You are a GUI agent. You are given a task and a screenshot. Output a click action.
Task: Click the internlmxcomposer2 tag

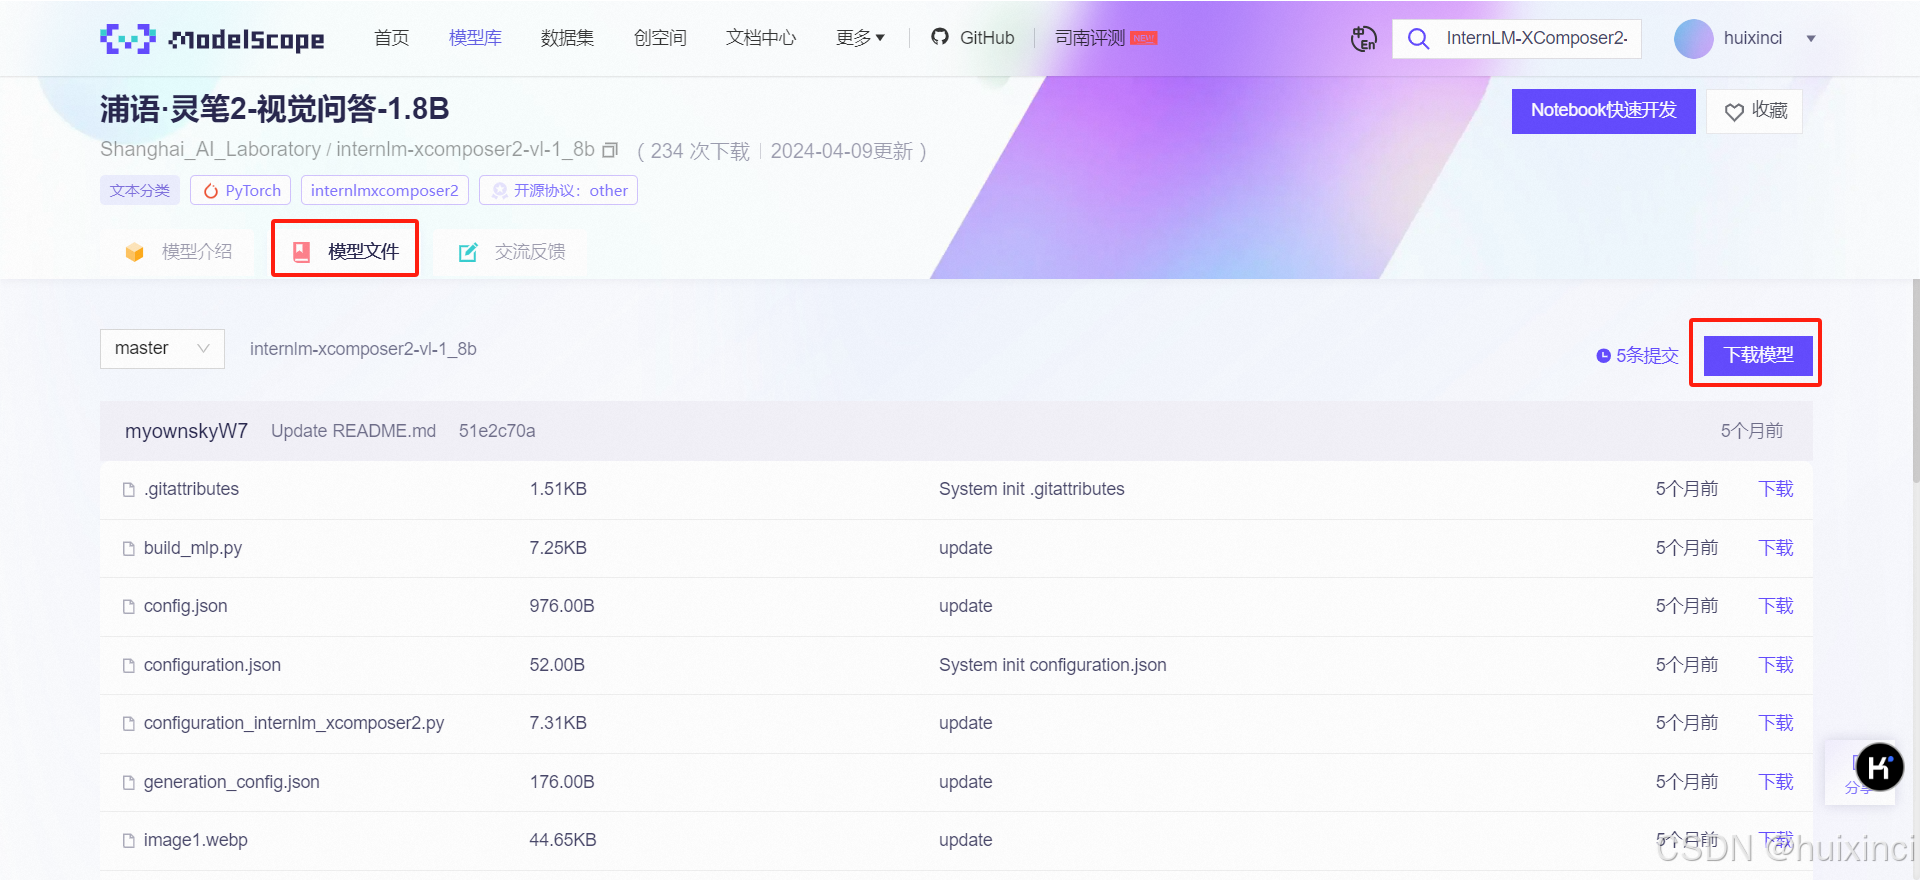pos(385,190)
